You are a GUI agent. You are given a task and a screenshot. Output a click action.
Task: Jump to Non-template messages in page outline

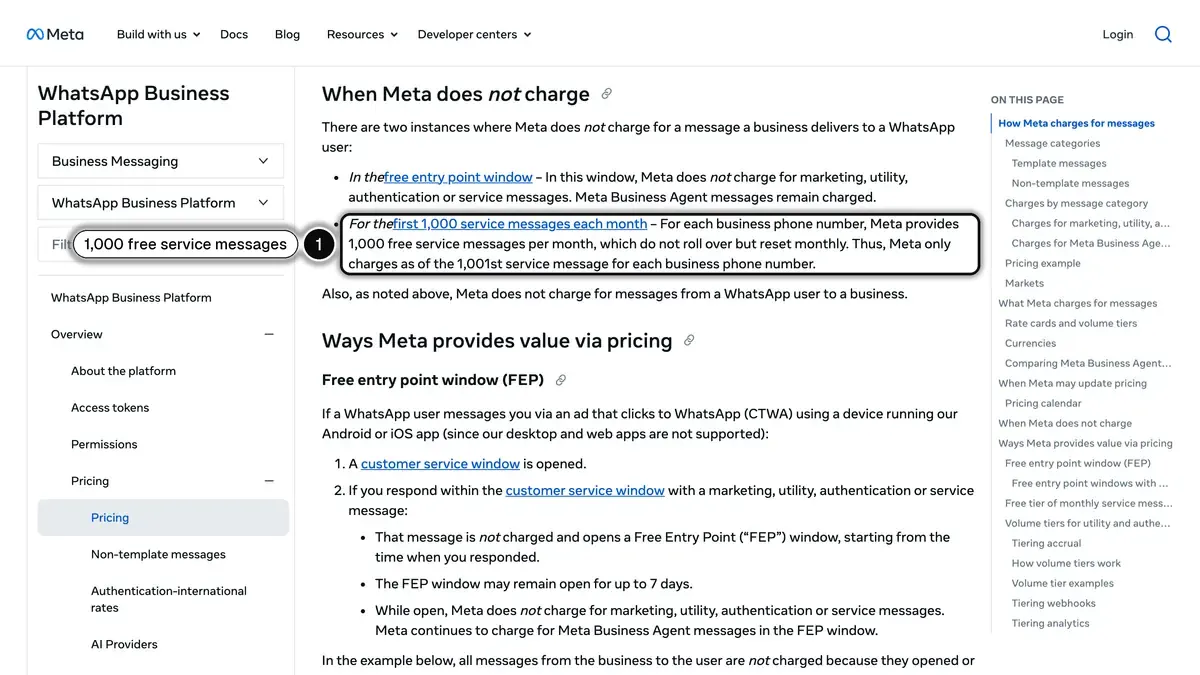point(1070,183)
